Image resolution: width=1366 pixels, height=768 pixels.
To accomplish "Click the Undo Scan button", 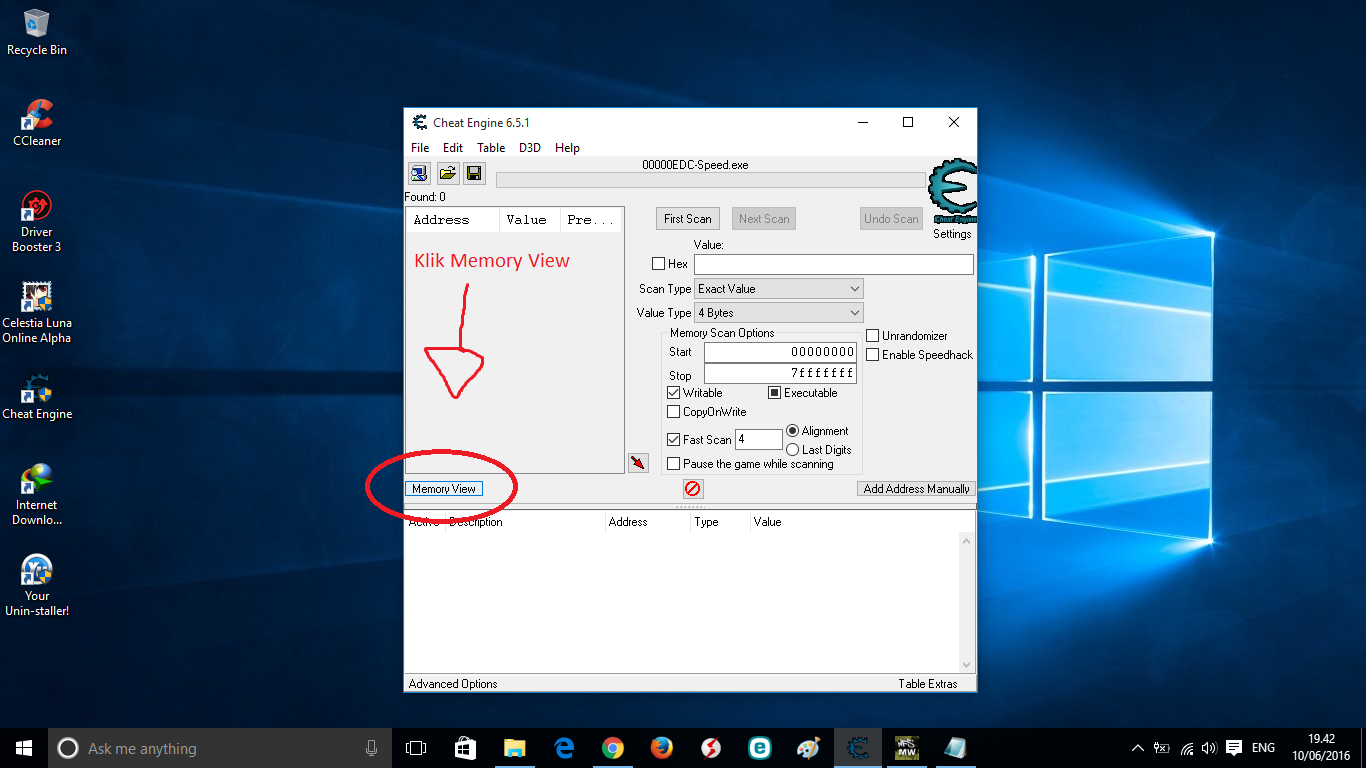I will [x=891, y=219].
